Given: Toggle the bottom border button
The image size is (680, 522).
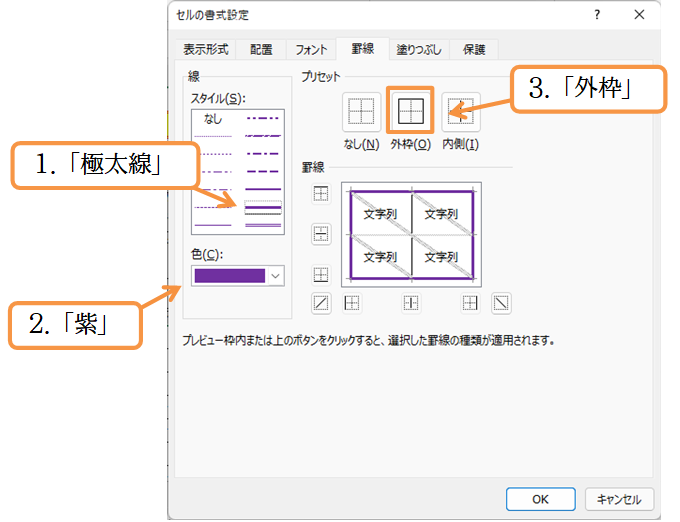Looking at the screenshot, I should click(x=320, y=274).
